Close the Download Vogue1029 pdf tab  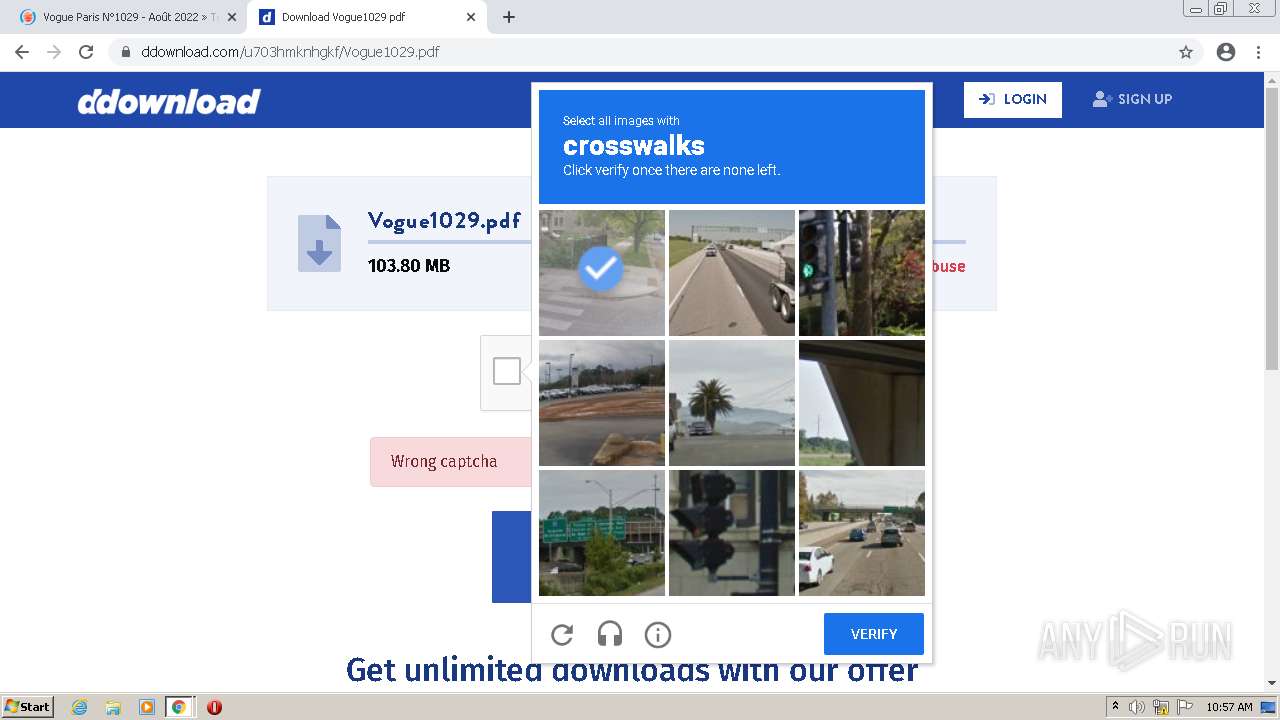click(x=471, y=17)
